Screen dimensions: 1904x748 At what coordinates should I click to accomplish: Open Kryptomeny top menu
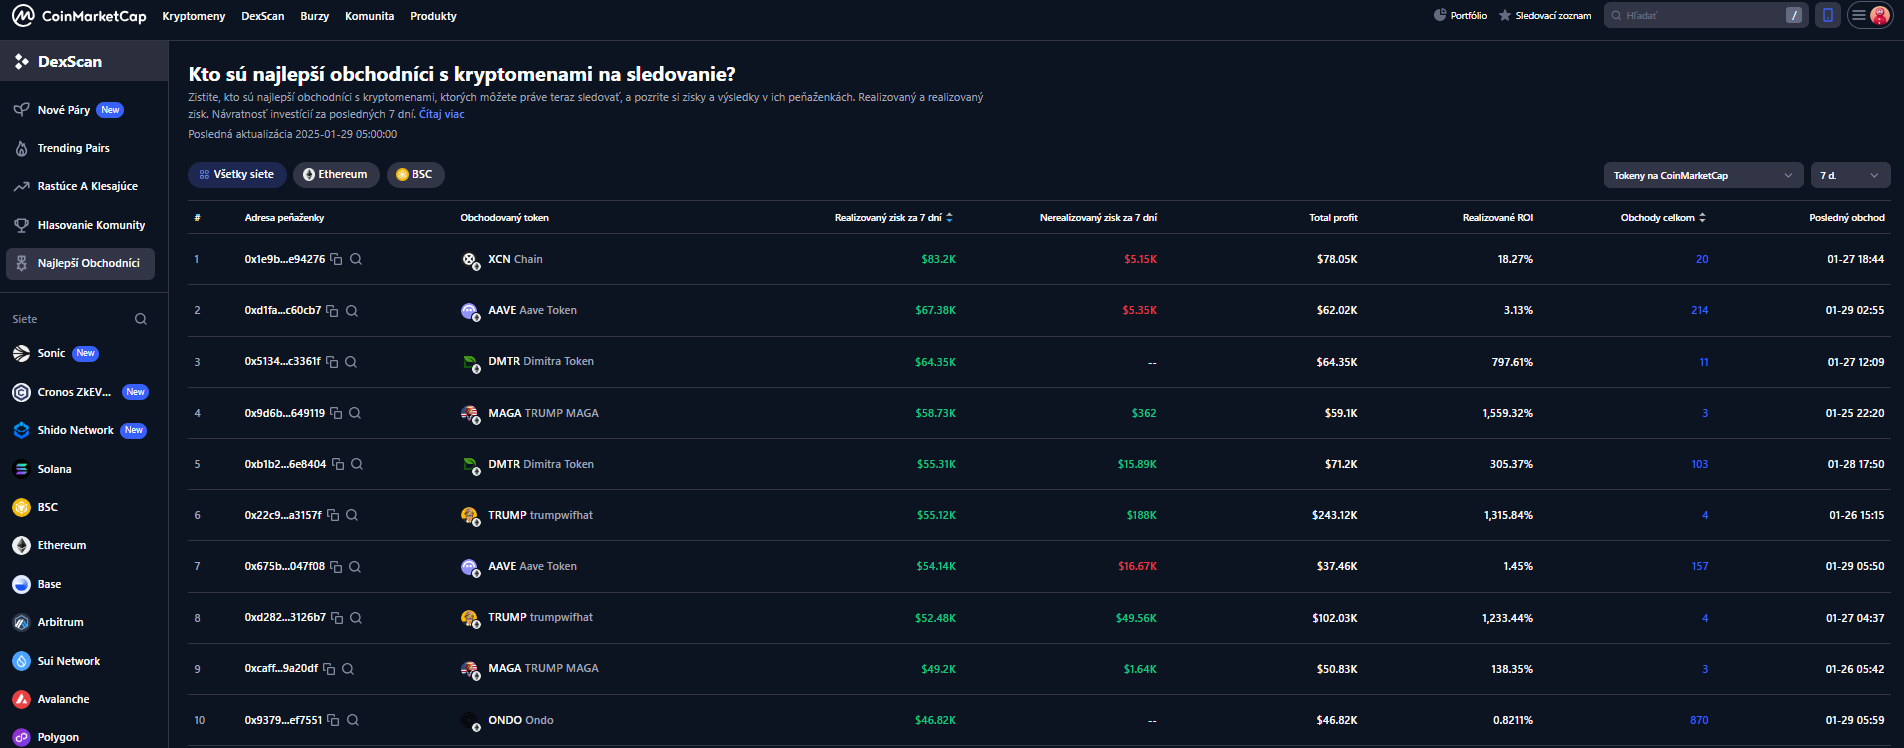(x=193, y=16)
